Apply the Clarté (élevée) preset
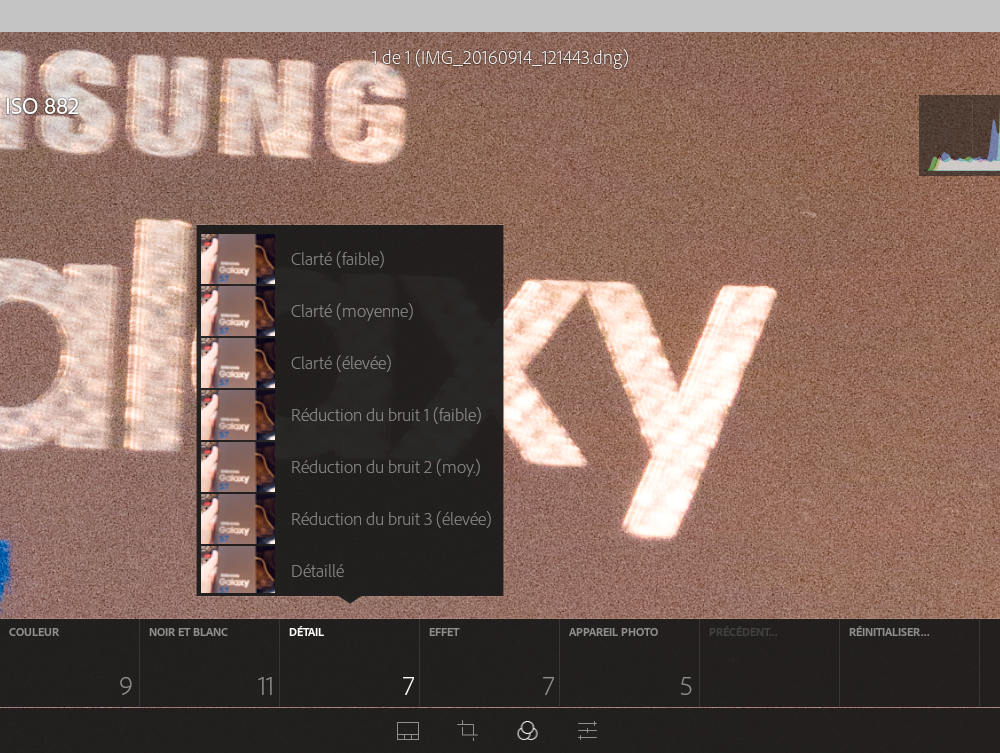 (350, 363)
